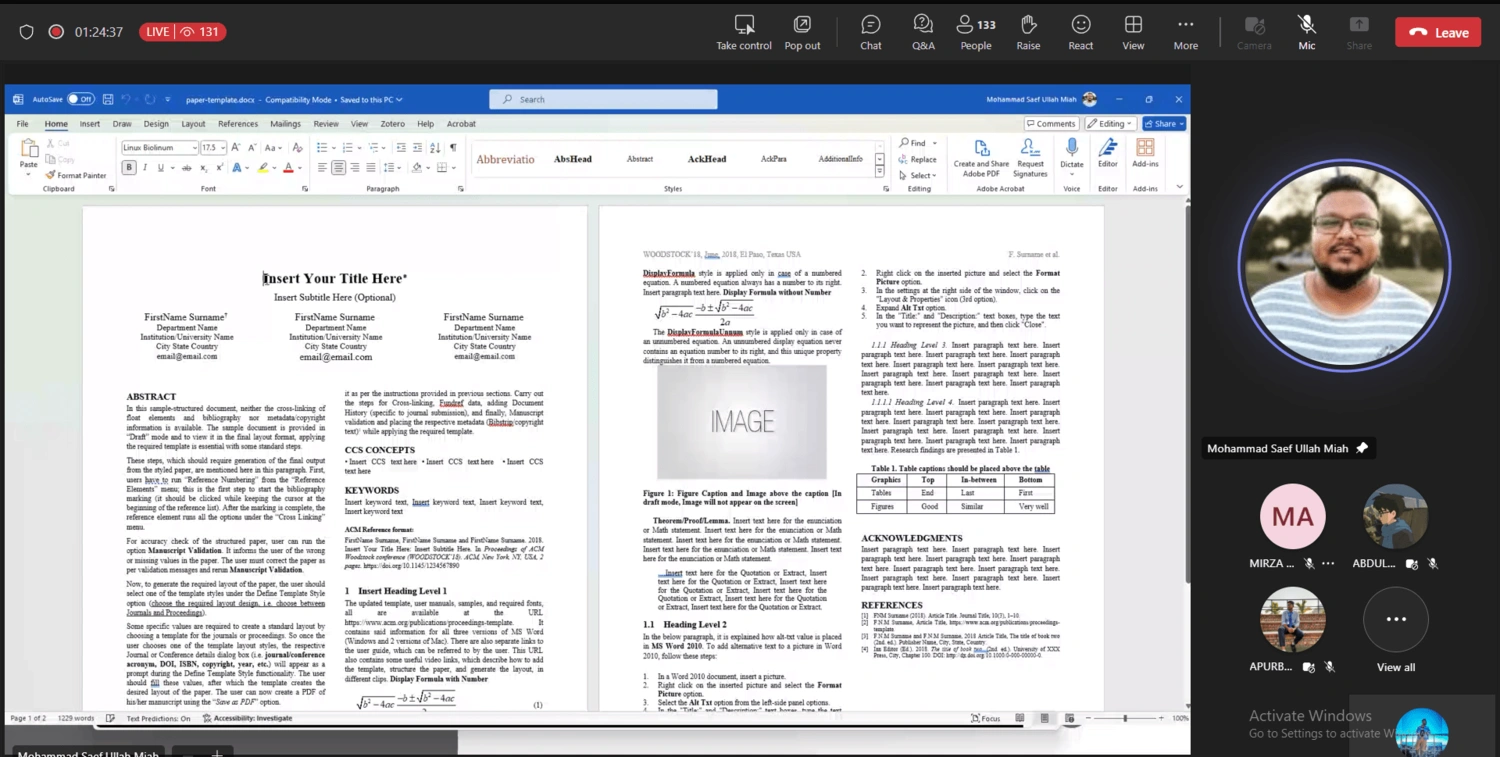
Task: Leave the meeting
Action: [1437, 32]
